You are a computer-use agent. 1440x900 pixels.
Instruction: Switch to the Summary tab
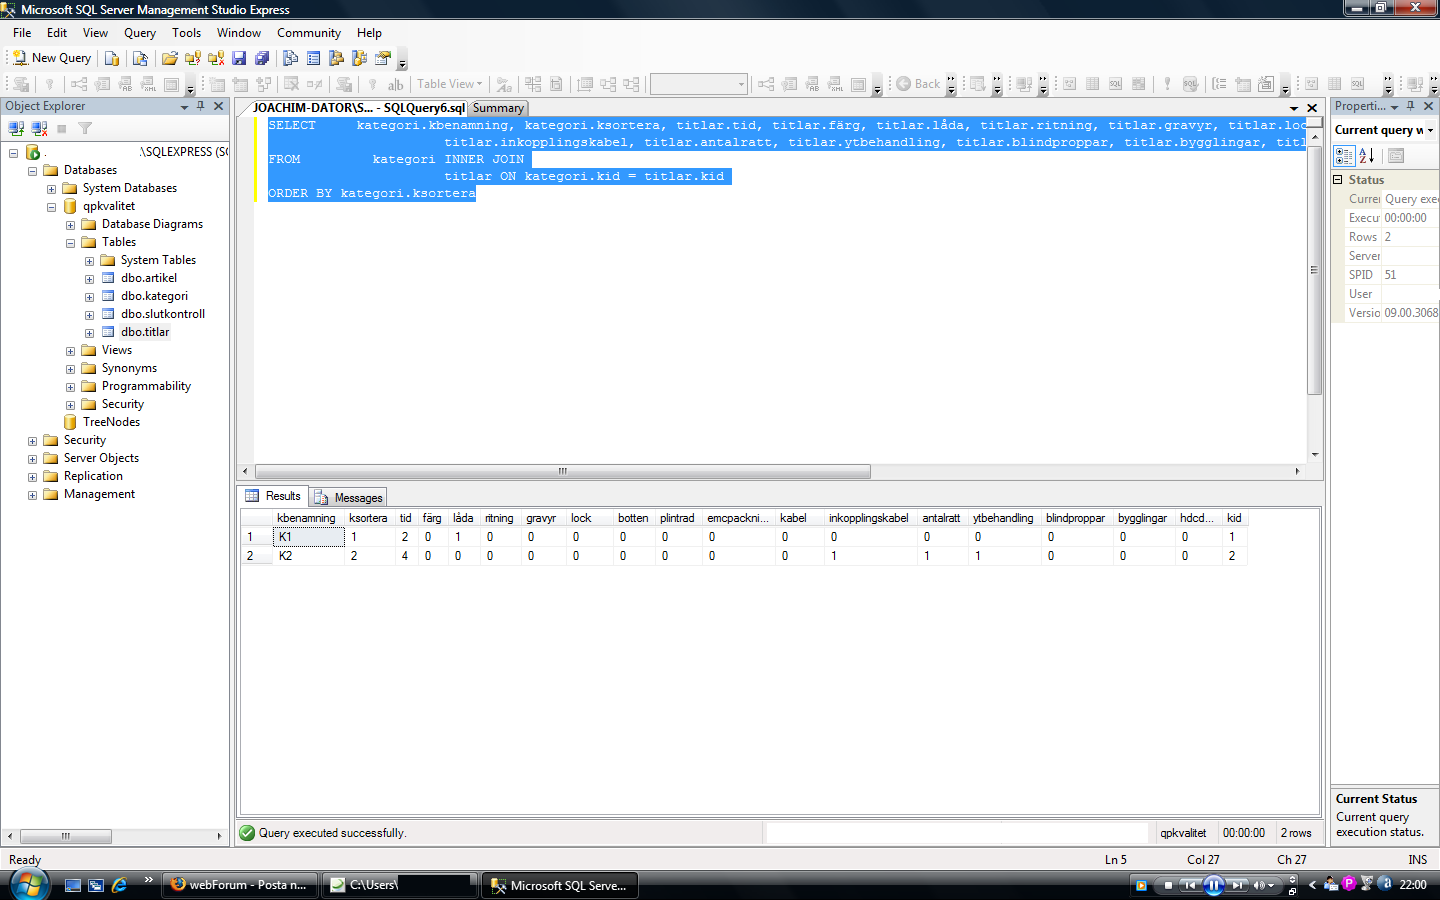[498, 108]
